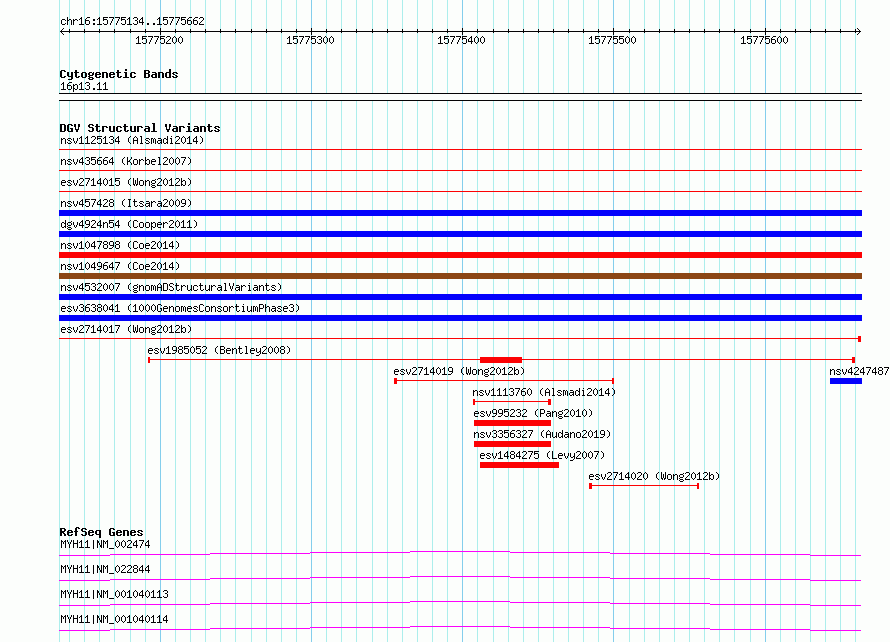The image size is (890, 642).
Task: Click the left arrow of the ruler
Action: 62,32
